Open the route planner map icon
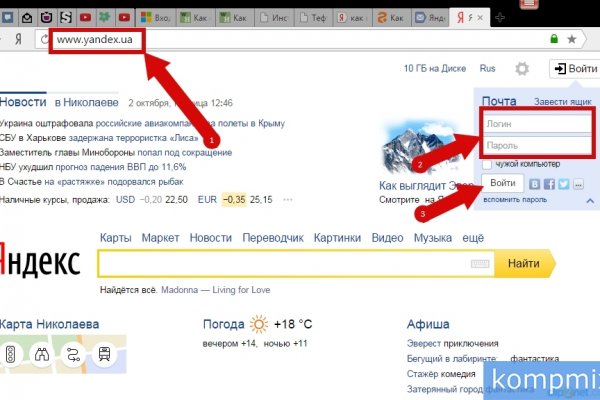This screenshot has width=600, height=400. coord(72,354)
